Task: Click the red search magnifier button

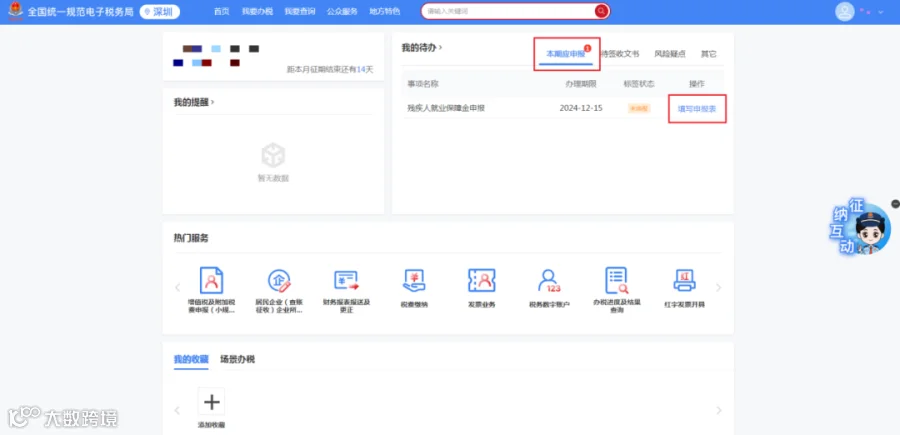Action: pyautogui.click(x=601, y=11)
